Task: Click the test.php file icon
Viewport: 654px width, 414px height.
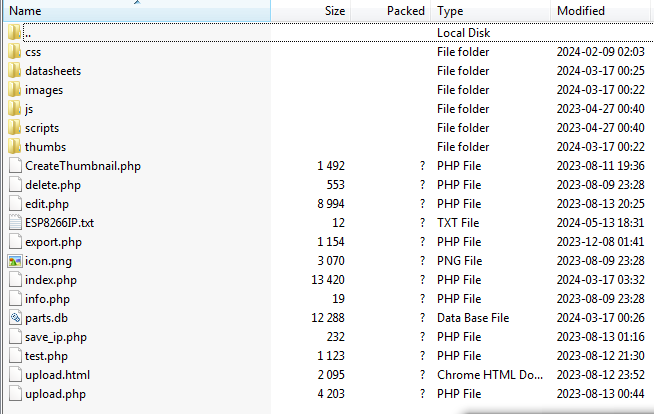Action: (15, 356)
